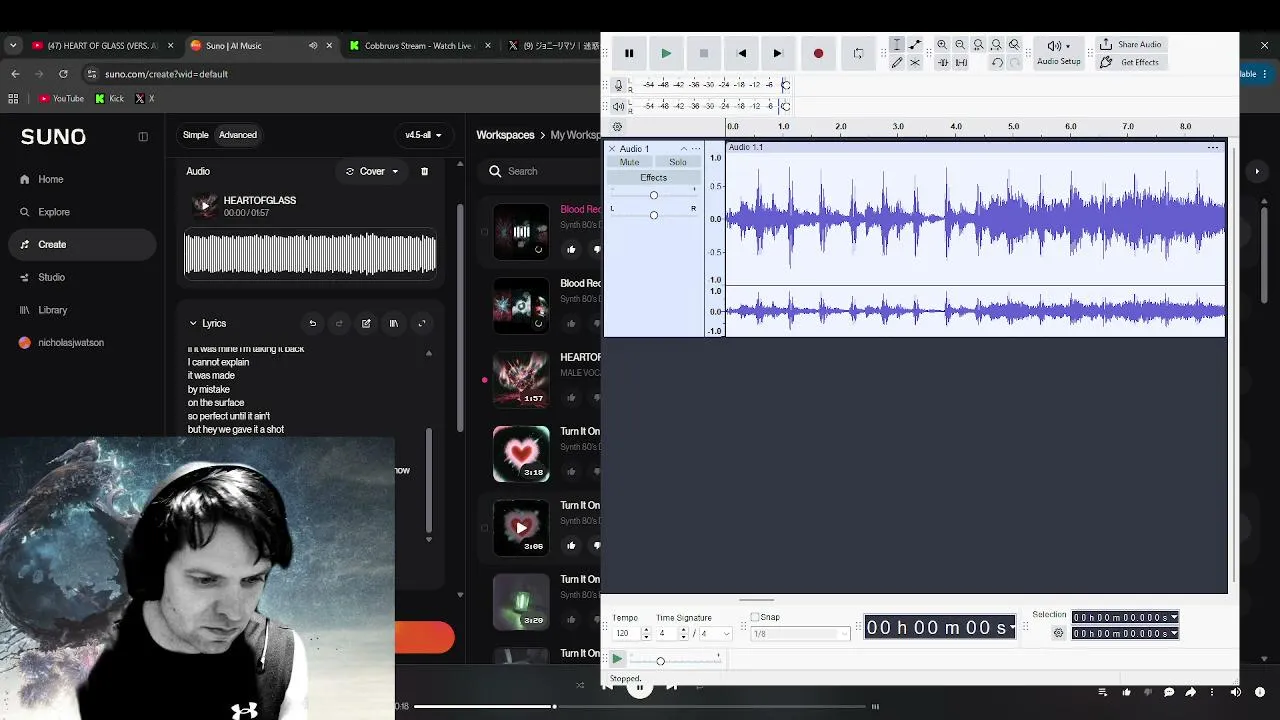Click the record meter microphone icon

(618, 85)
